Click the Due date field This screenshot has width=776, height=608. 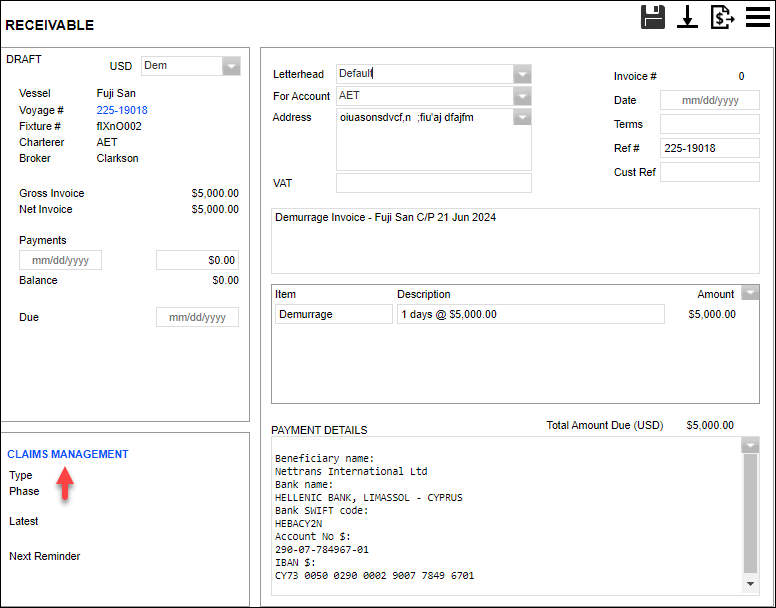pyautogui.click(x=197, y=317)
